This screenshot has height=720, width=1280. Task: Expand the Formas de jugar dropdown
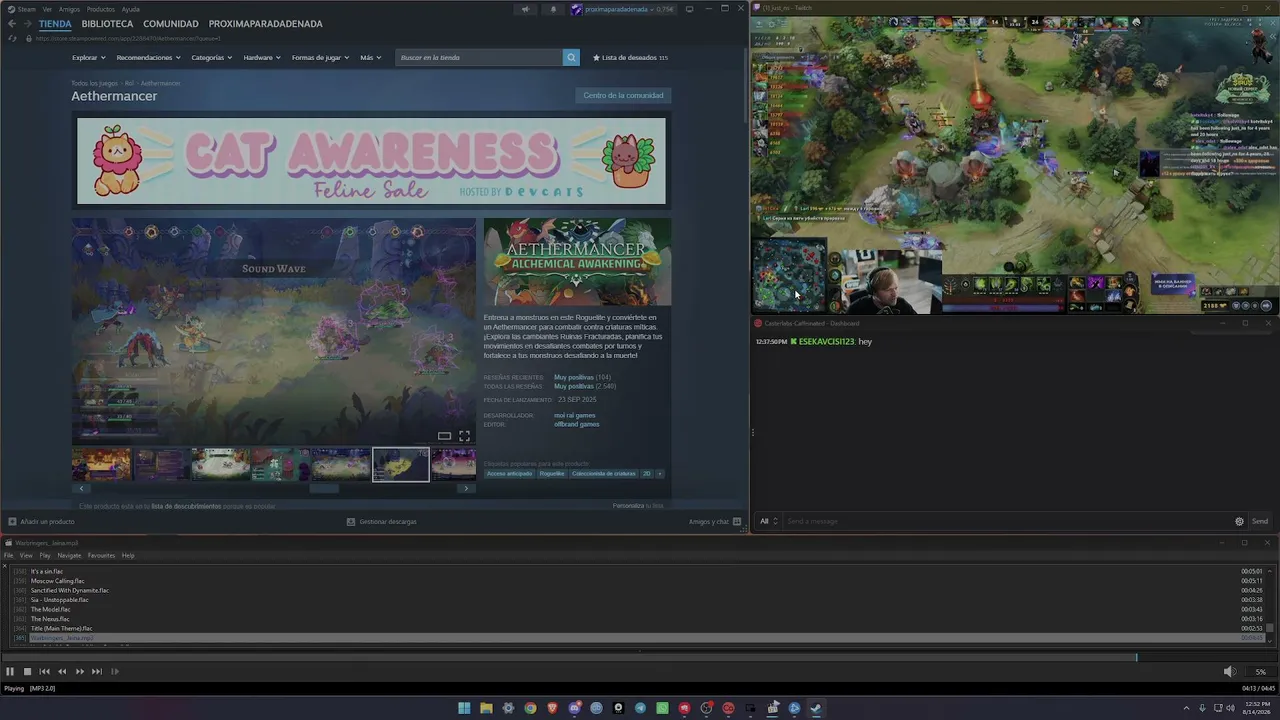tap(321, 58)
